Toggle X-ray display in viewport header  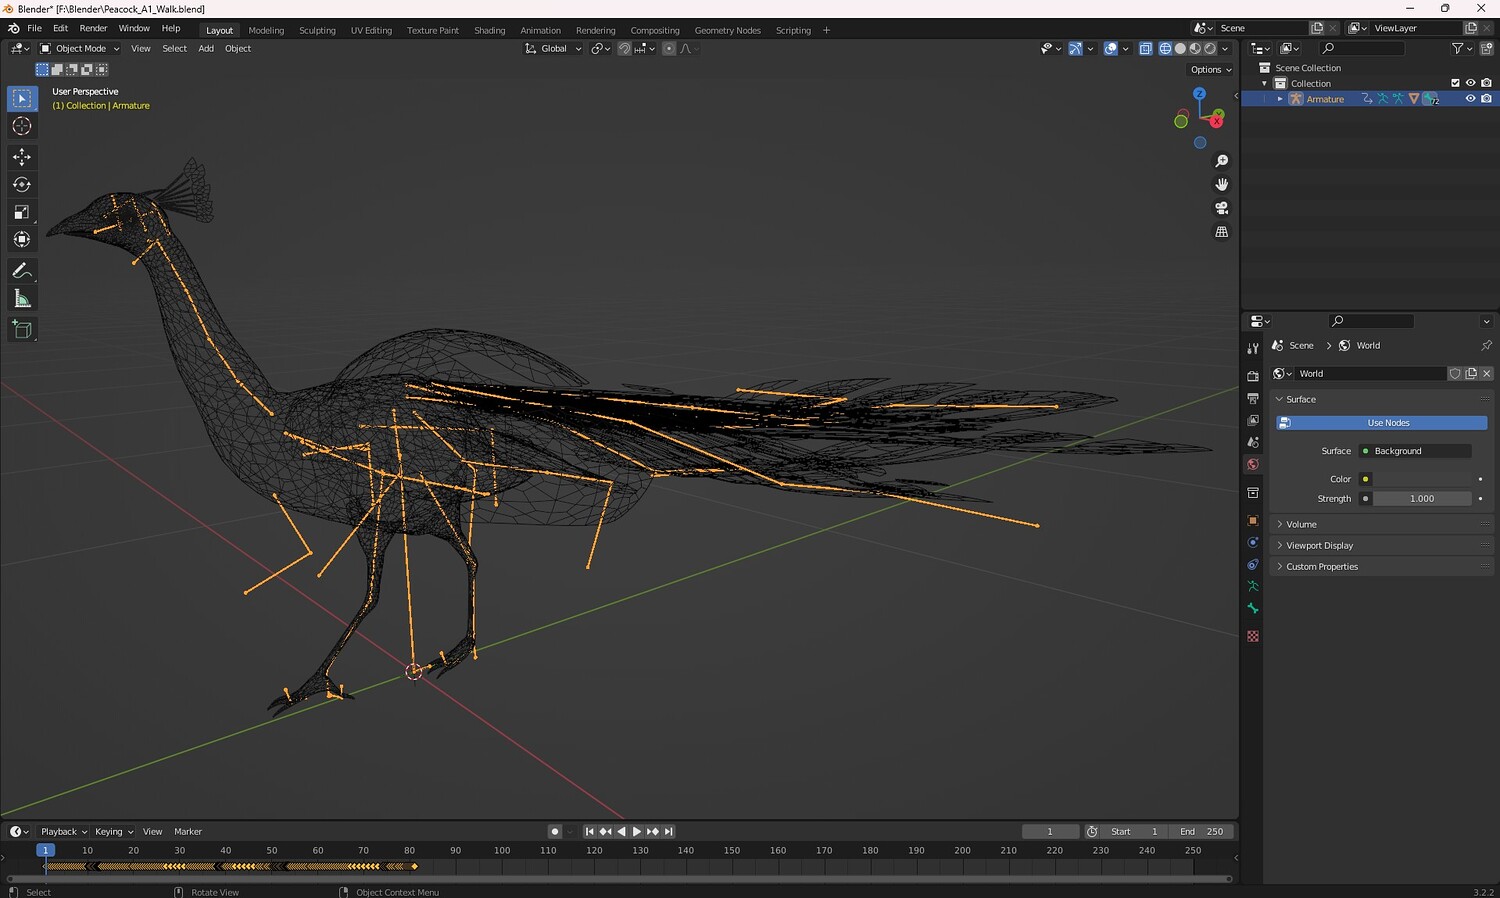point(1146,48)
